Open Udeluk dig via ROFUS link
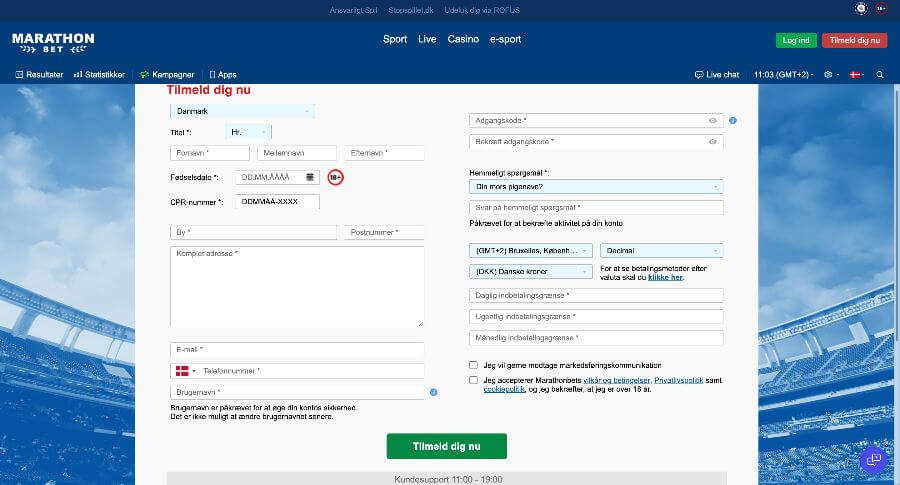 point(482,10)
